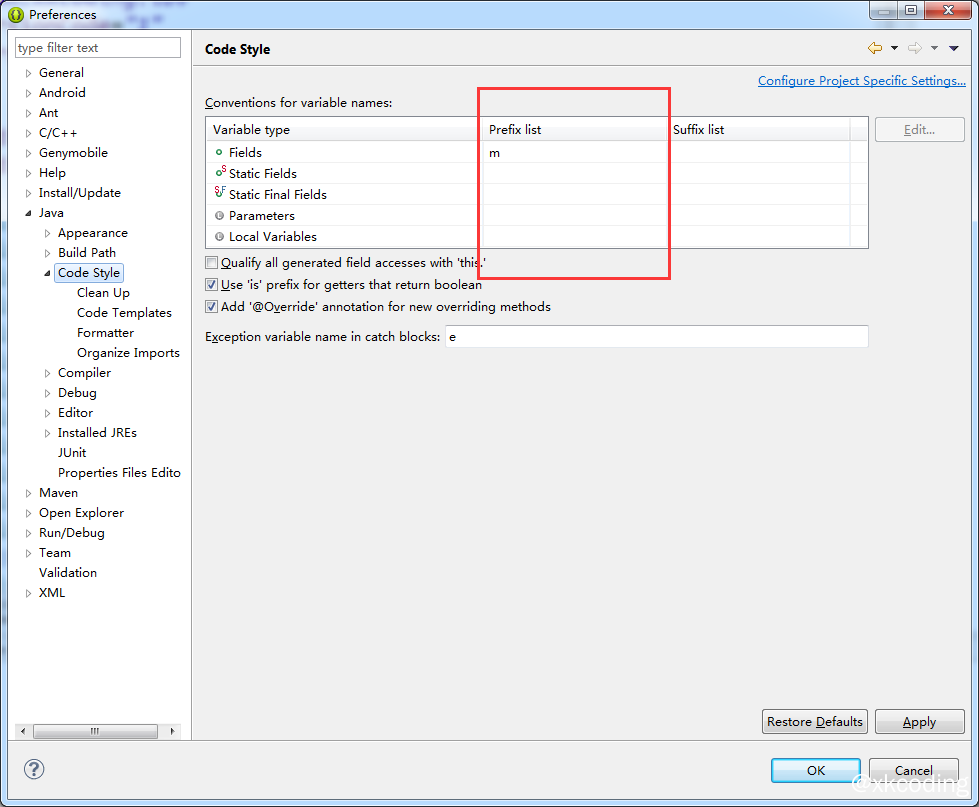Open the help question mark icon
Viewport: 979px width, 807px height.
coord(34,769)
